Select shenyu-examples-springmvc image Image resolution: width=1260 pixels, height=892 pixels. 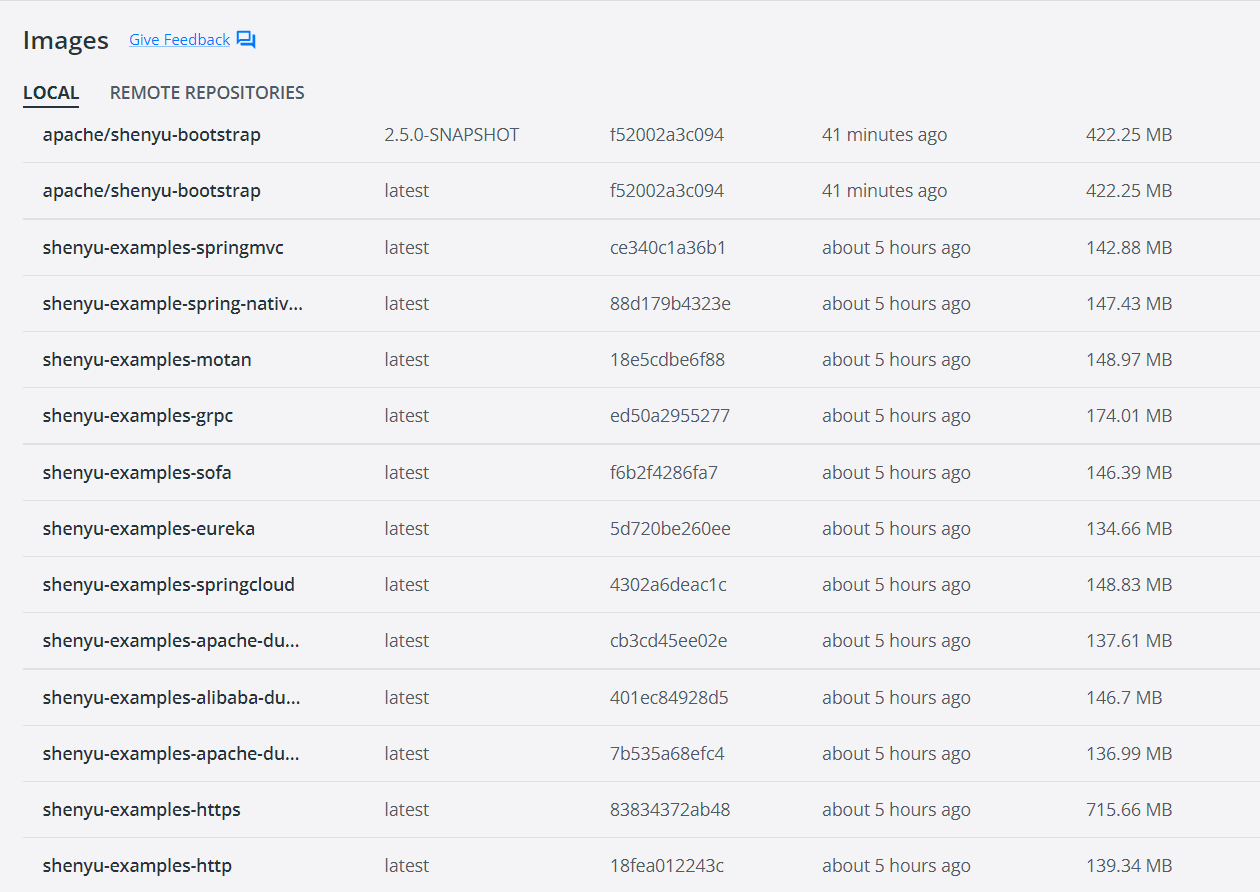(163, 248)
